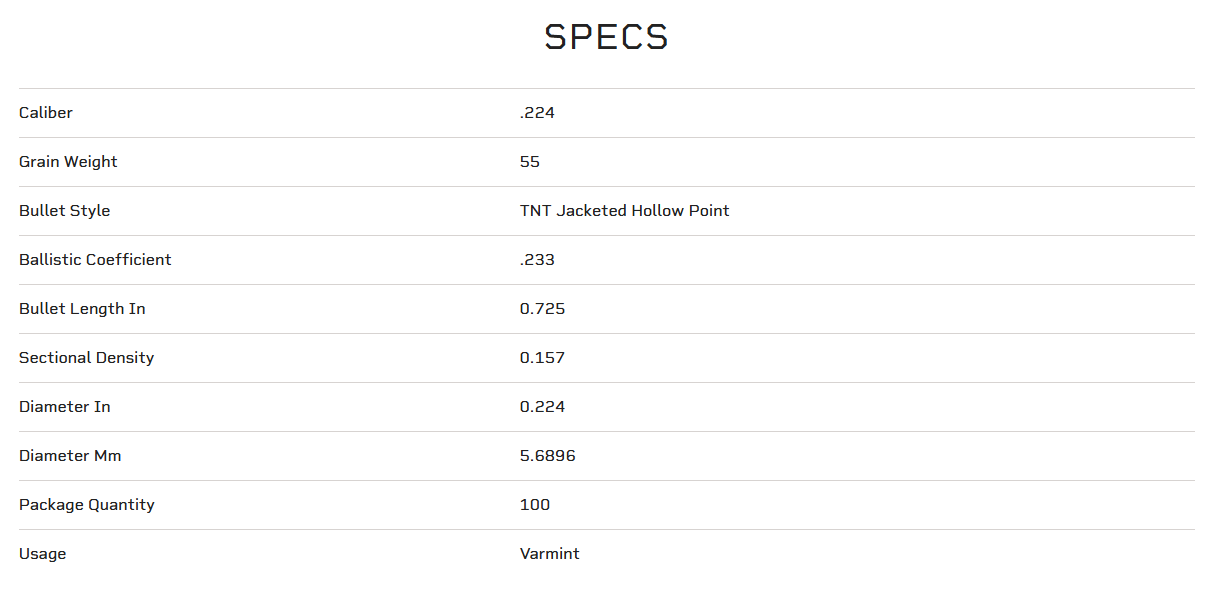This screenshot has height=590, width=1209.
Task: Click the Sectional Density label
Action: (87, 358)
